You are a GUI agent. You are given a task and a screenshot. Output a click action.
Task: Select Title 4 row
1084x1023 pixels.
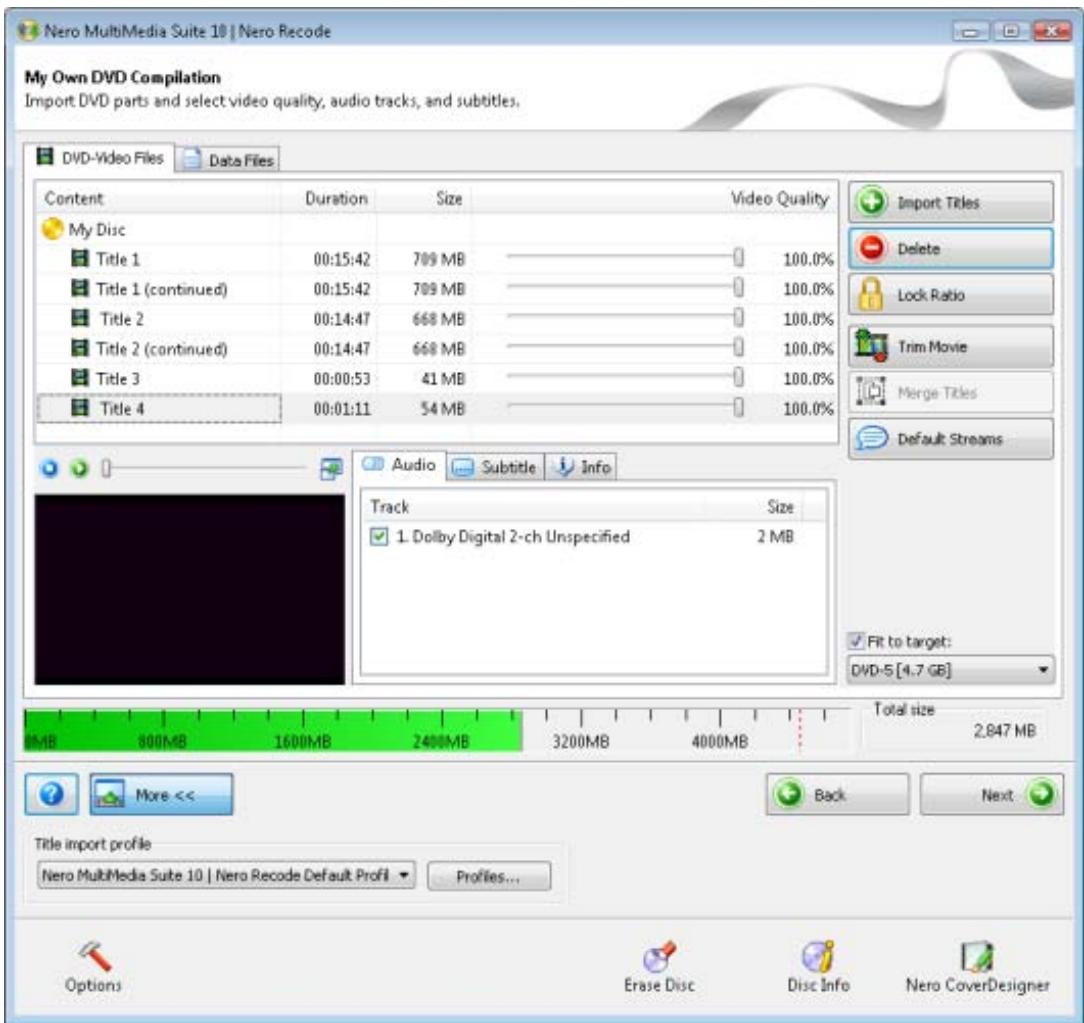click(x=436, y=408)
